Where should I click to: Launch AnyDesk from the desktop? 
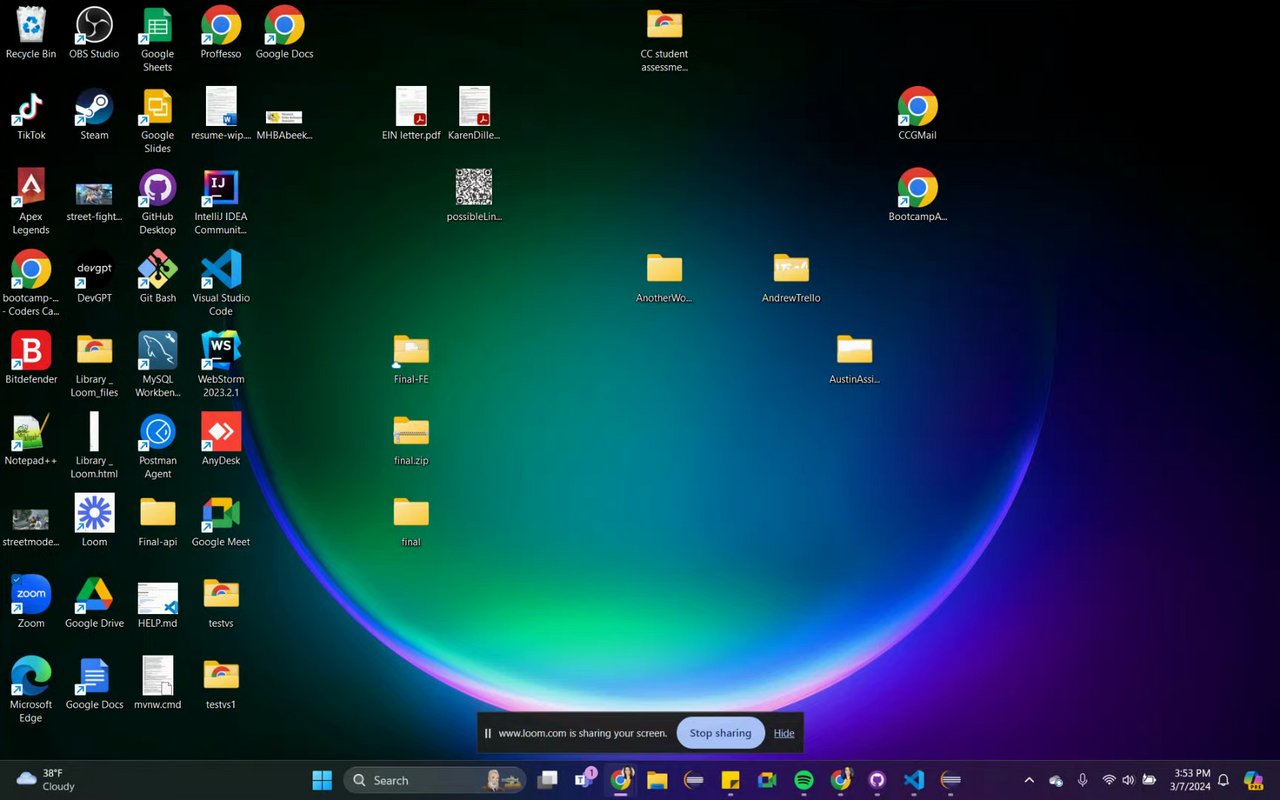(x=221, y=440)
